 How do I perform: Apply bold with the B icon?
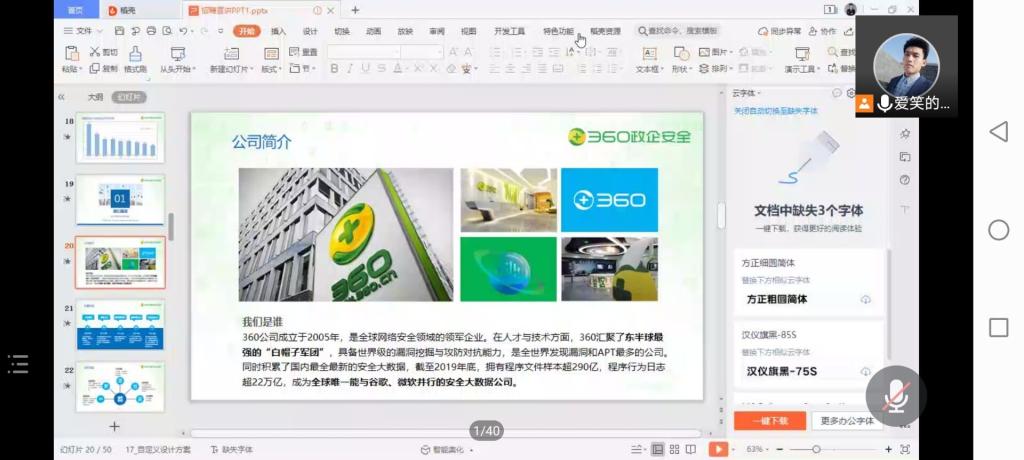(334, 69)
